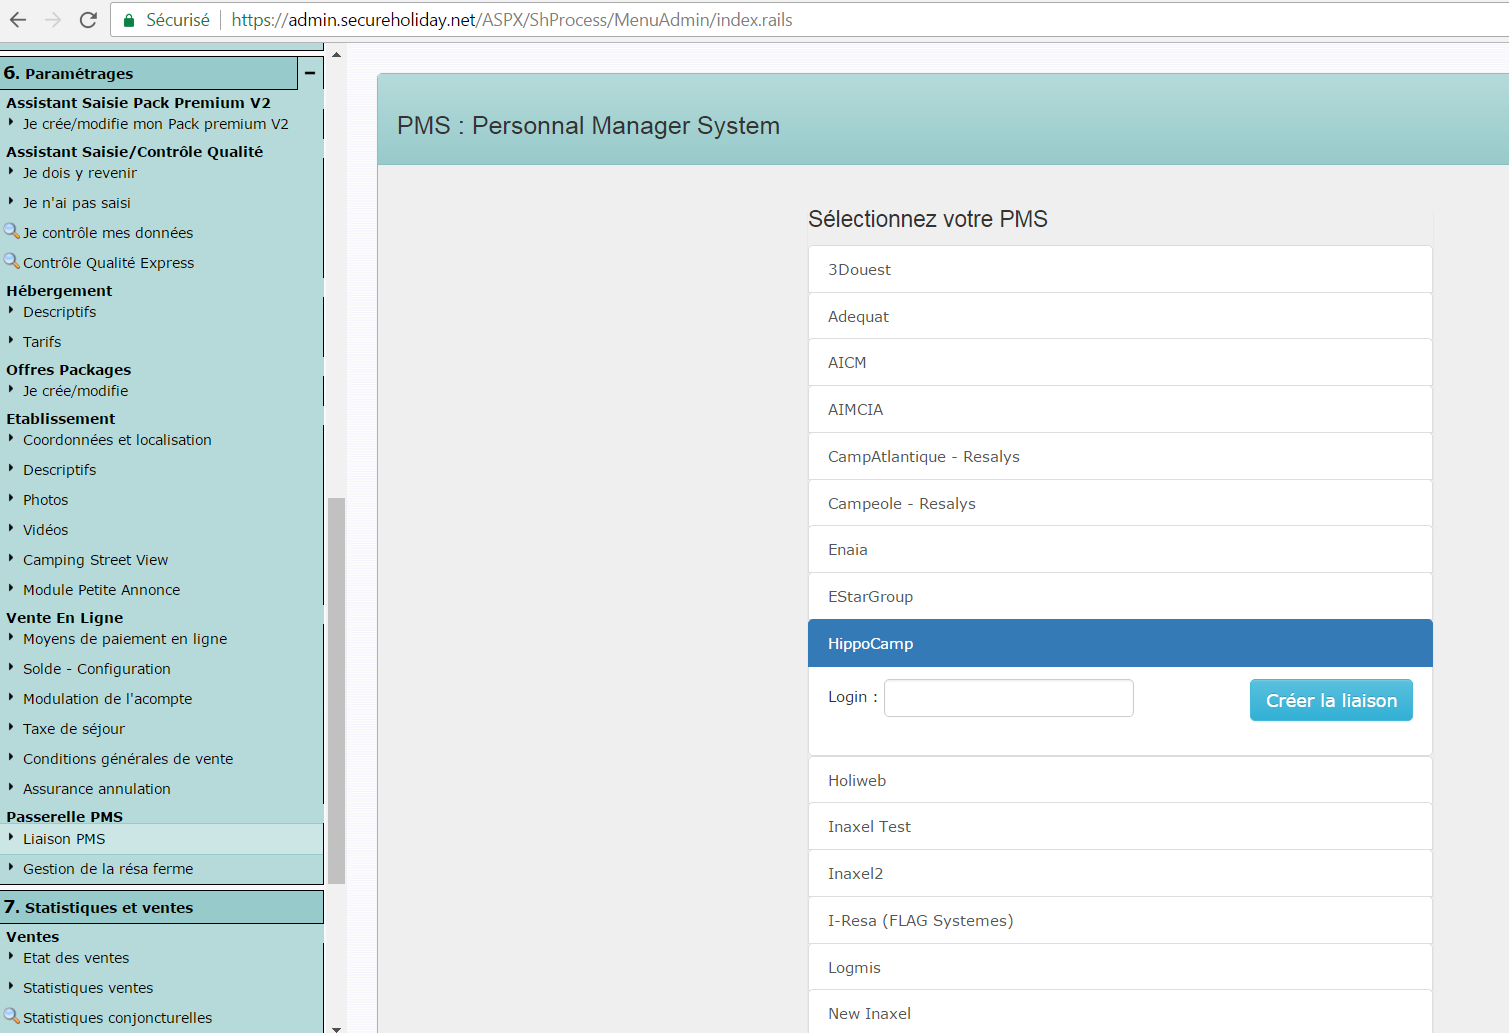The height and width of the screenshot is (1033, 1509).
Task: Expand the 'Inaxel Test' PMS option
Action: pos(1120,826)
